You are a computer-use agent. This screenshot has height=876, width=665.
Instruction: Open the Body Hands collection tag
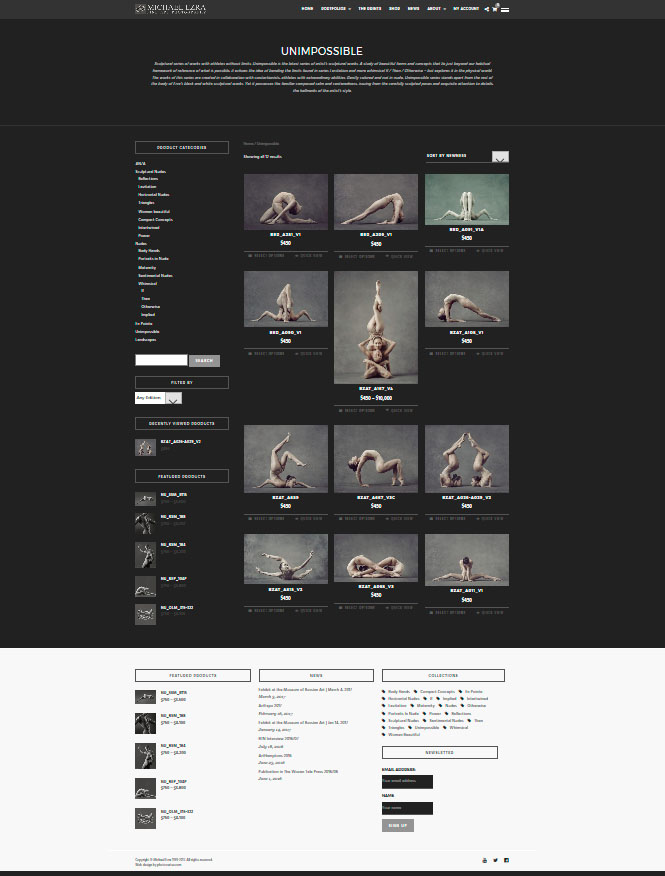399,692
